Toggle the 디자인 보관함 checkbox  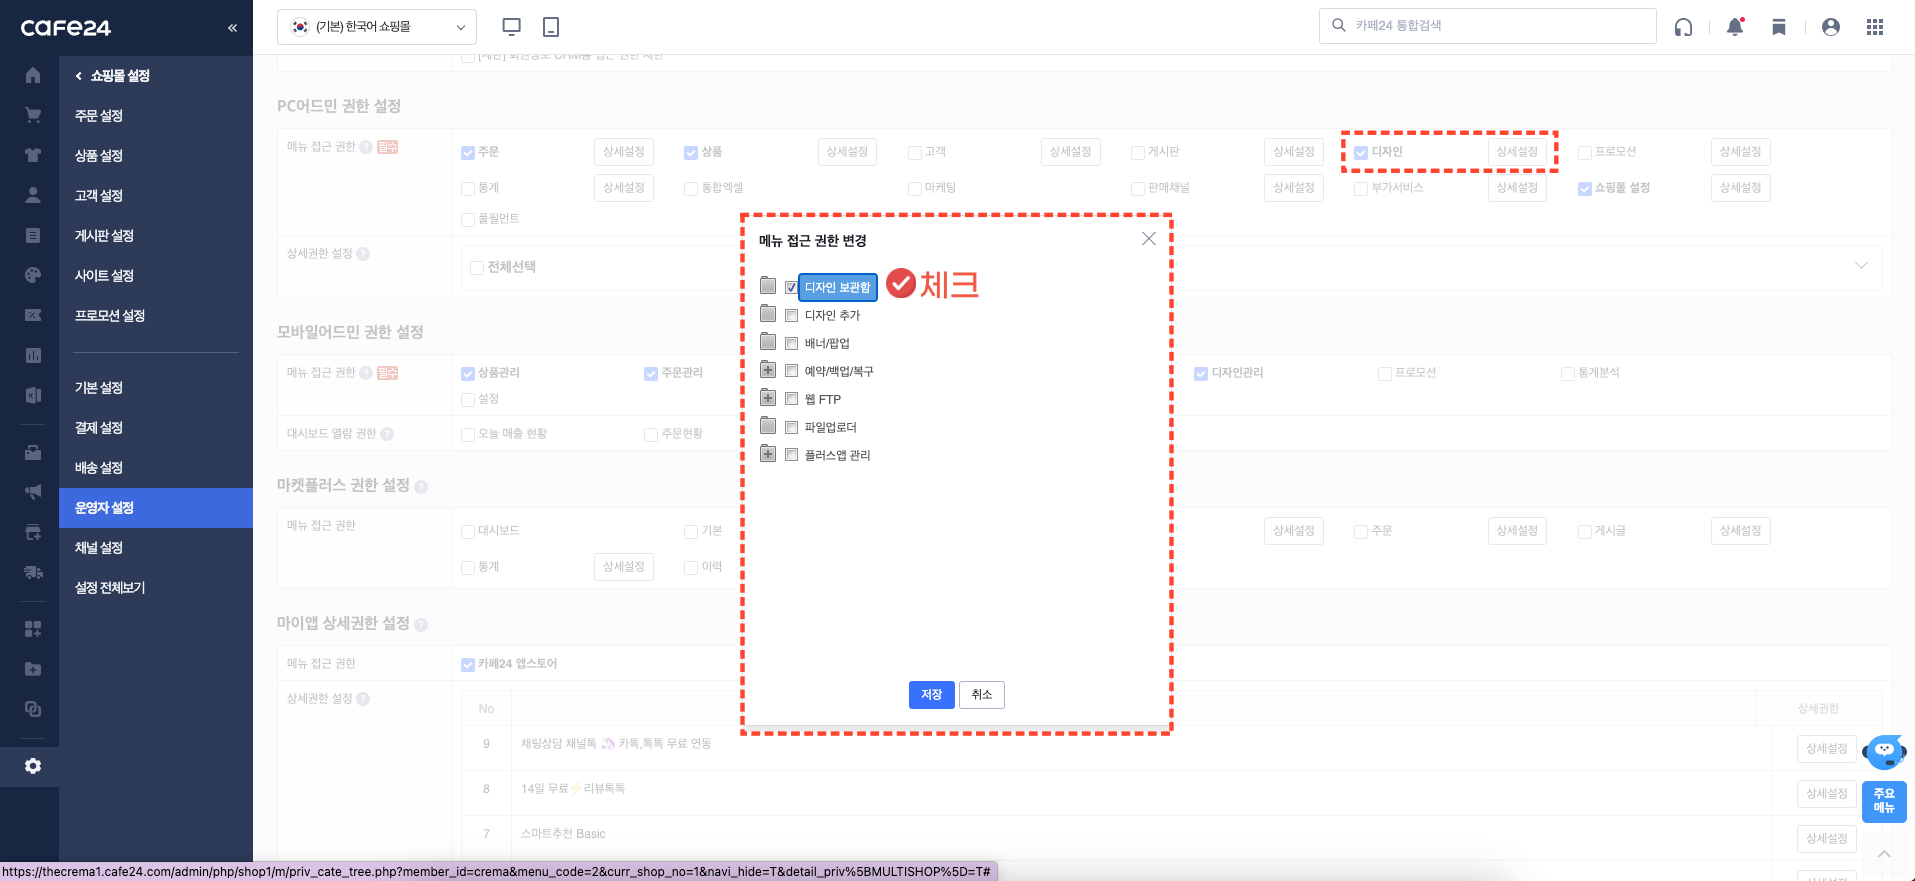791,287
